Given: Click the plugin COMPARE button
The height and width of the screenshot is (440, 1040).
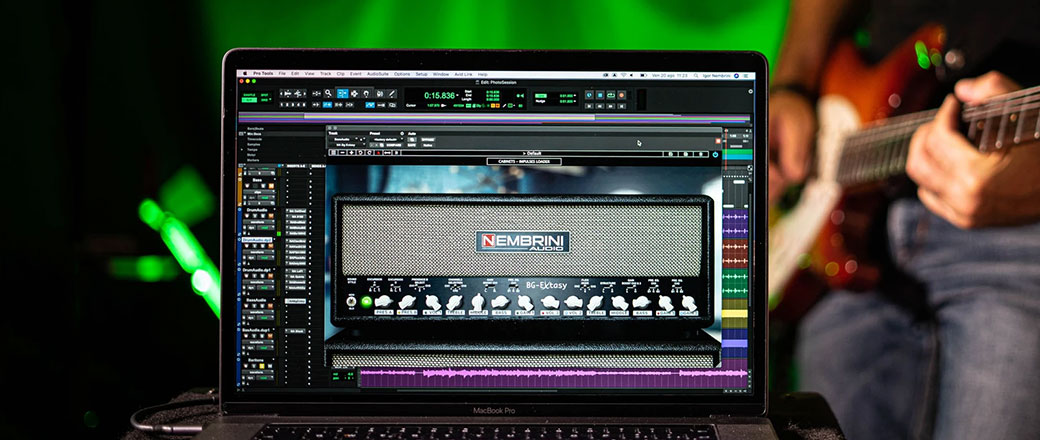Looking at the screenshot, I should coord(393,145).
